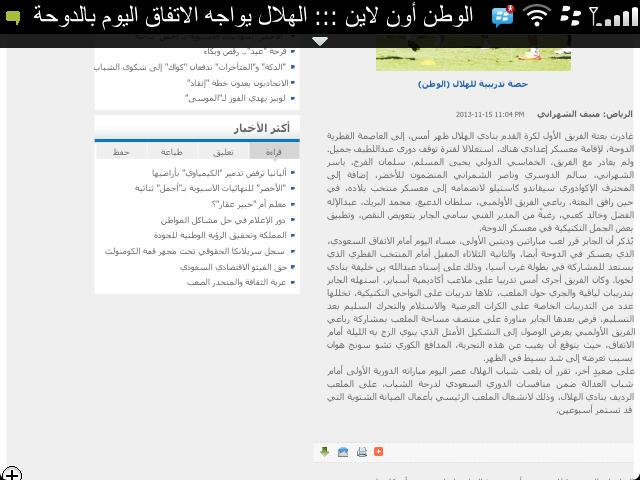Tap the BlackBerry logo status icon

click(x=570, y=17)
